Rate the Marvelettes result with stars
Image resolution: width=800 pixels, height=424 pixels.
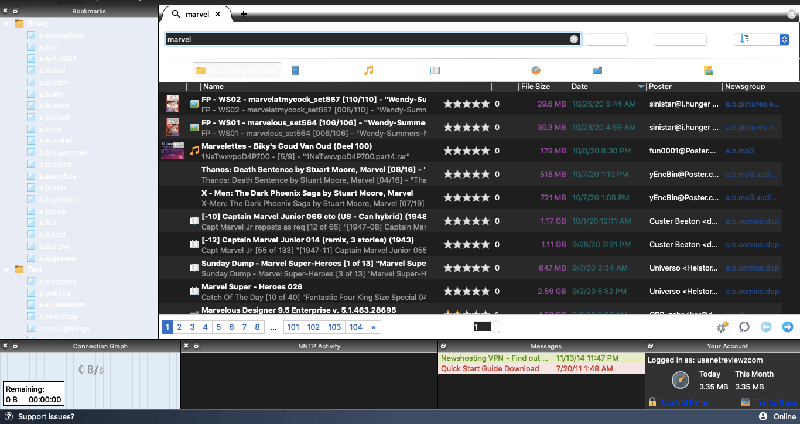[466, 151]
